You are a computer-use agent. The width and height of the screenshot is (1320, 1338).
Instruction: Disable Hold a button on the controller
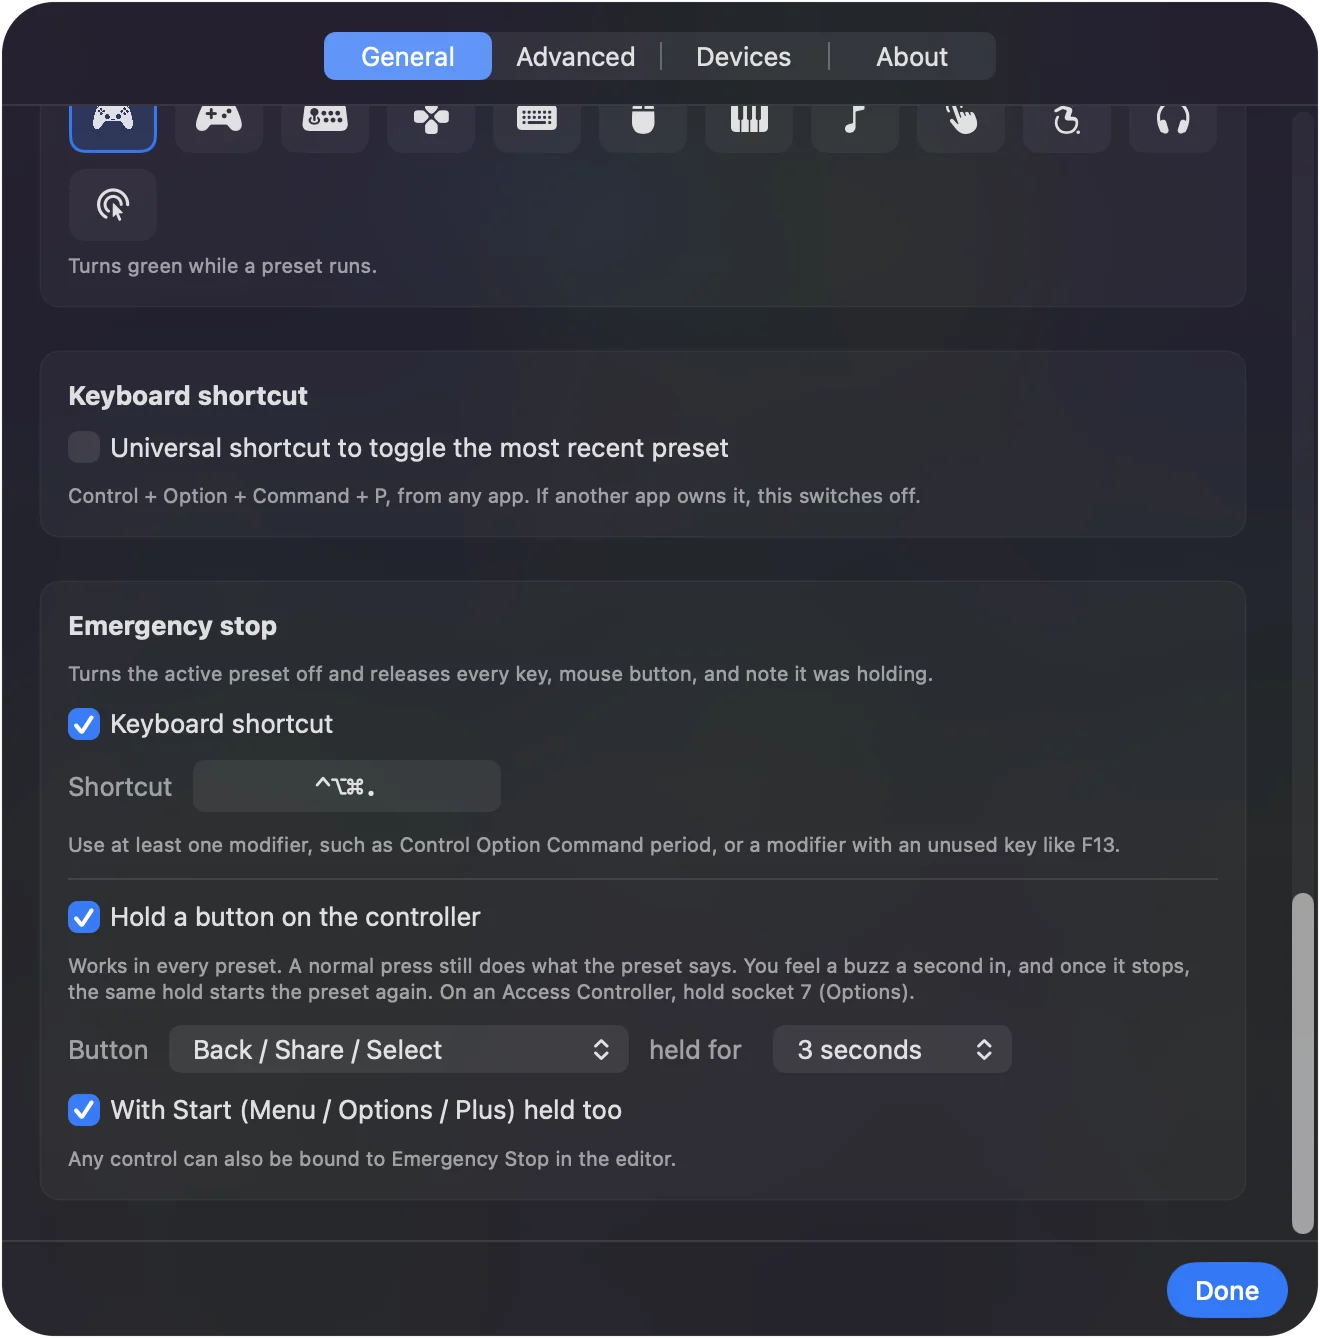pyautogui.click(x=84, y=917)
